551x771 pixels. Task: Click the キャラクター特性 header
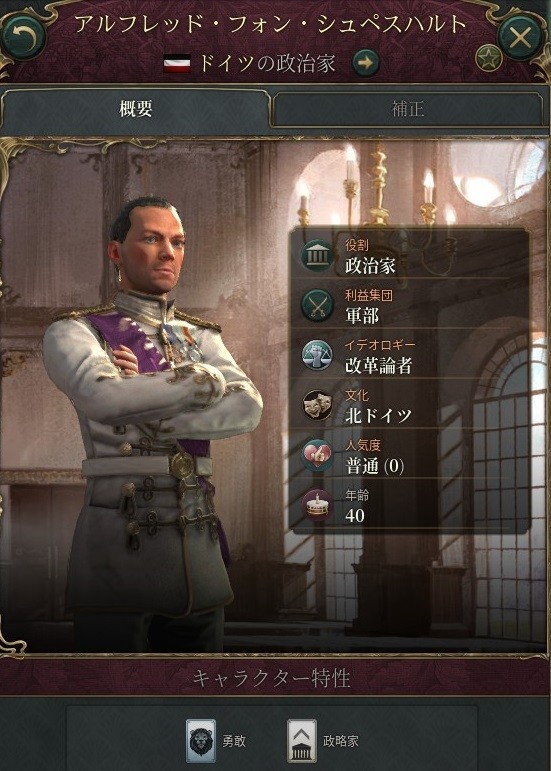[x=271, y=679]
